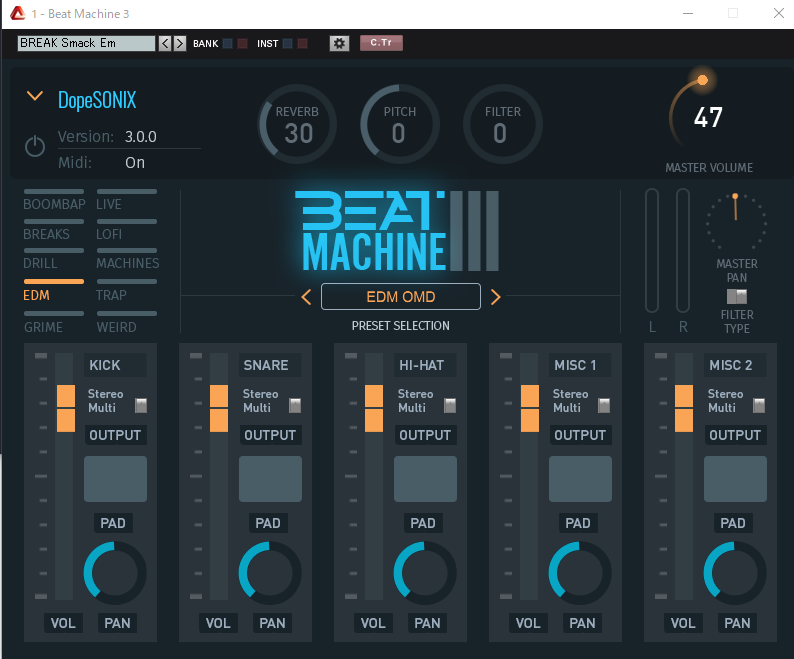Screen dimensions: 794x659
Task: Click the KICK pan knob
Action: pyautogui.click(x=115, y=573)
